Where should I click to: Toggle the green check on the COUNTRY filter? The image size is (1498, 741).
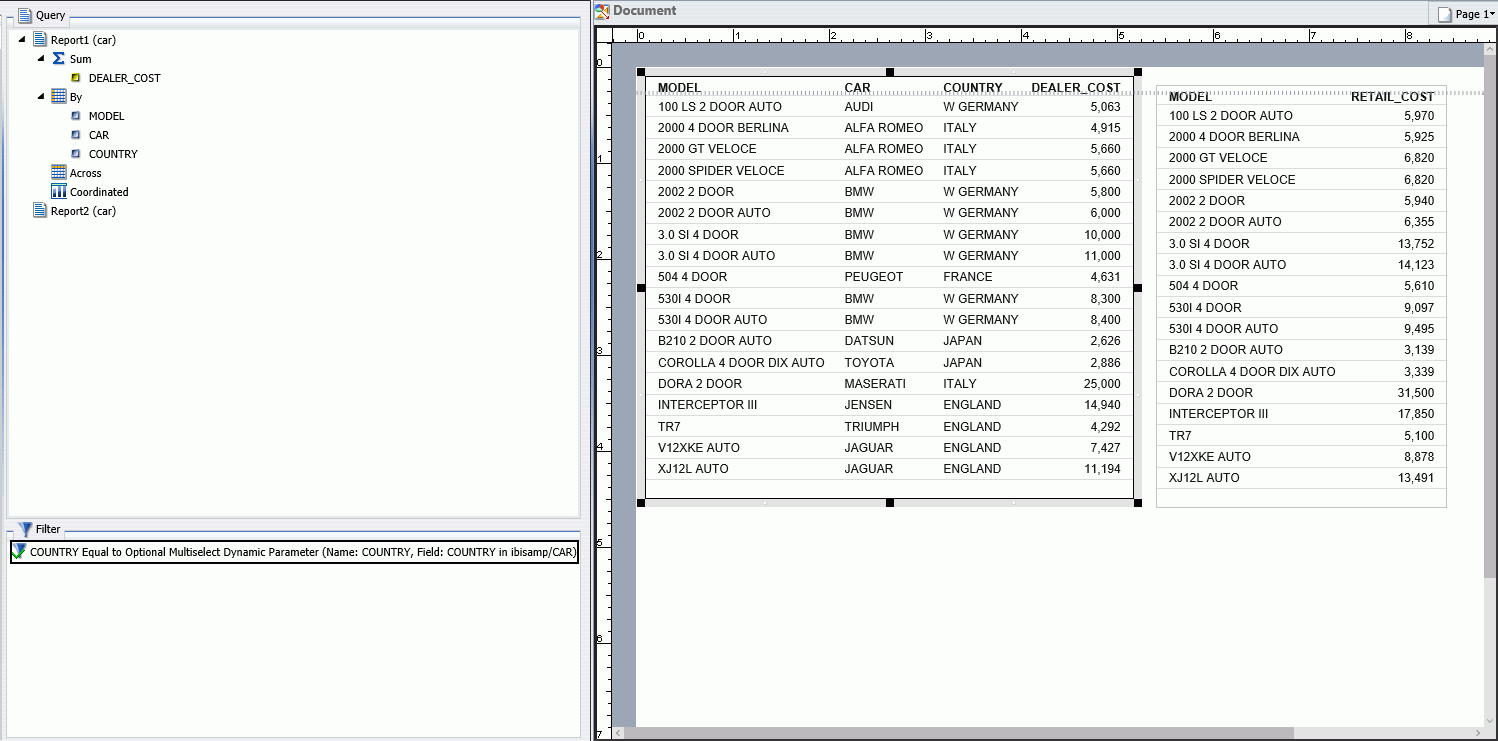pyautogui.click(x=17, y=551)
